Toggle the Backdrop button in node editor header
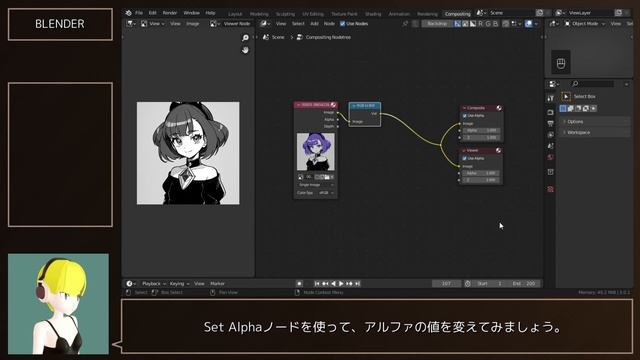Image resolution: width=640 pixels, height=360 pixels. point(437,24)
